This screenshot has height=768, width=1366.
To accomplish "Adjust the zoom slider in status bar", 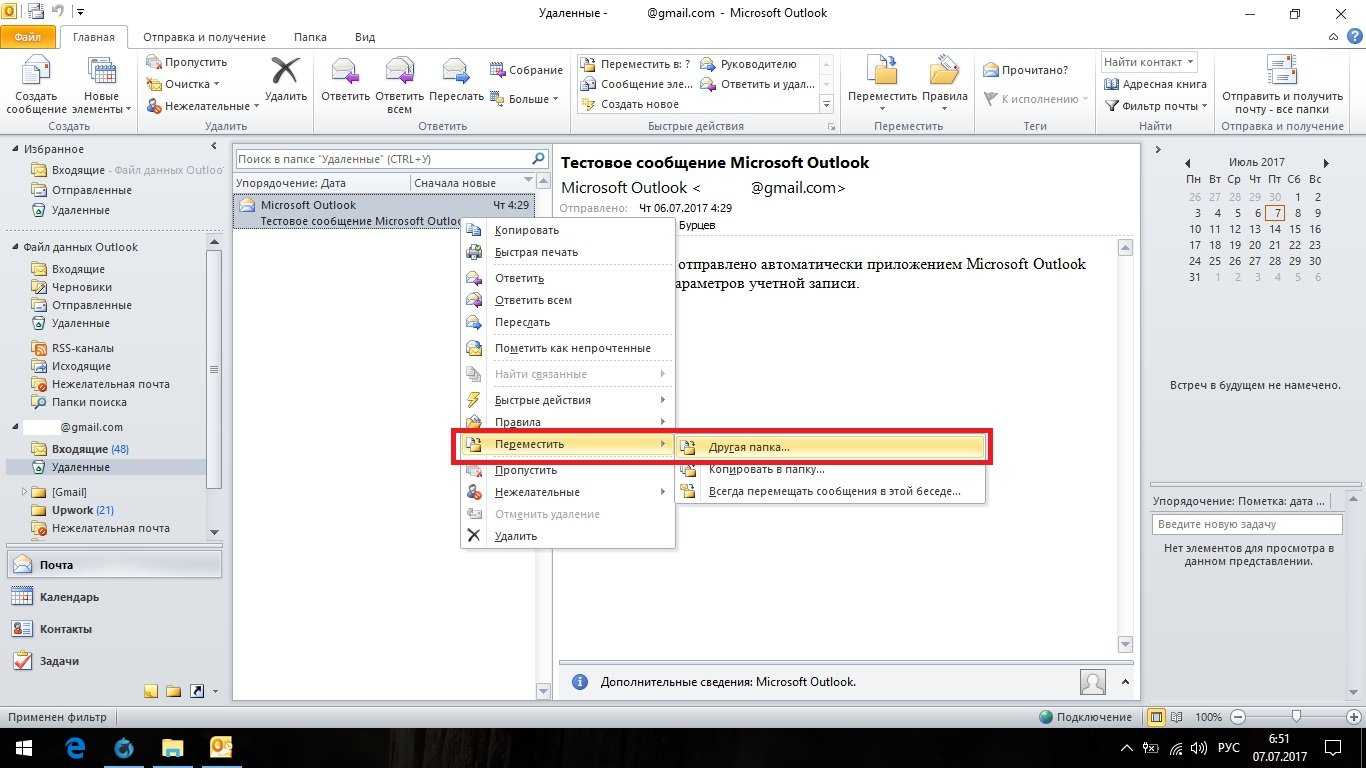I will (1296, 716).
